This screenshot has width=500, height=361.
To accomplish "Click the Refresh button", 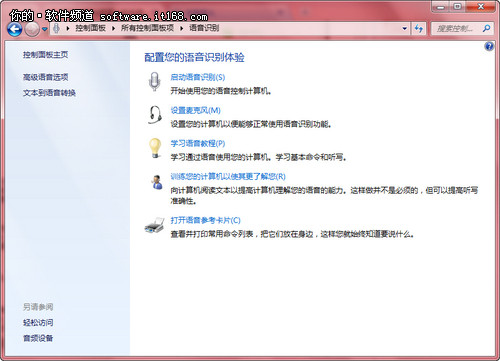I will click(419, 29).
